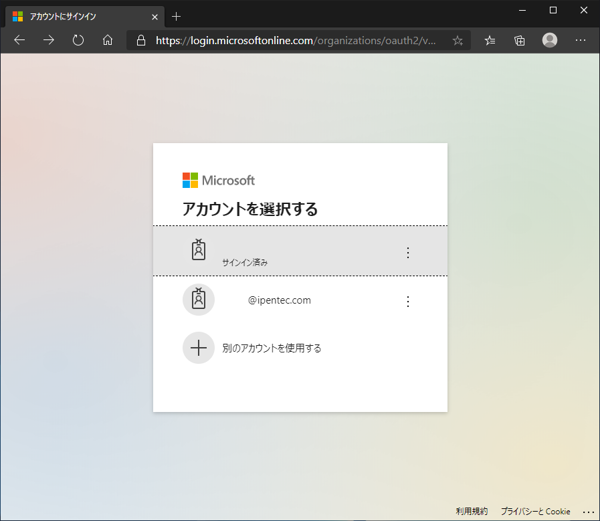Image resolution: width=600 pixels, height=521 pixels.
Task: Close the アカウントにサインイン tab
Action: (155, 17)
